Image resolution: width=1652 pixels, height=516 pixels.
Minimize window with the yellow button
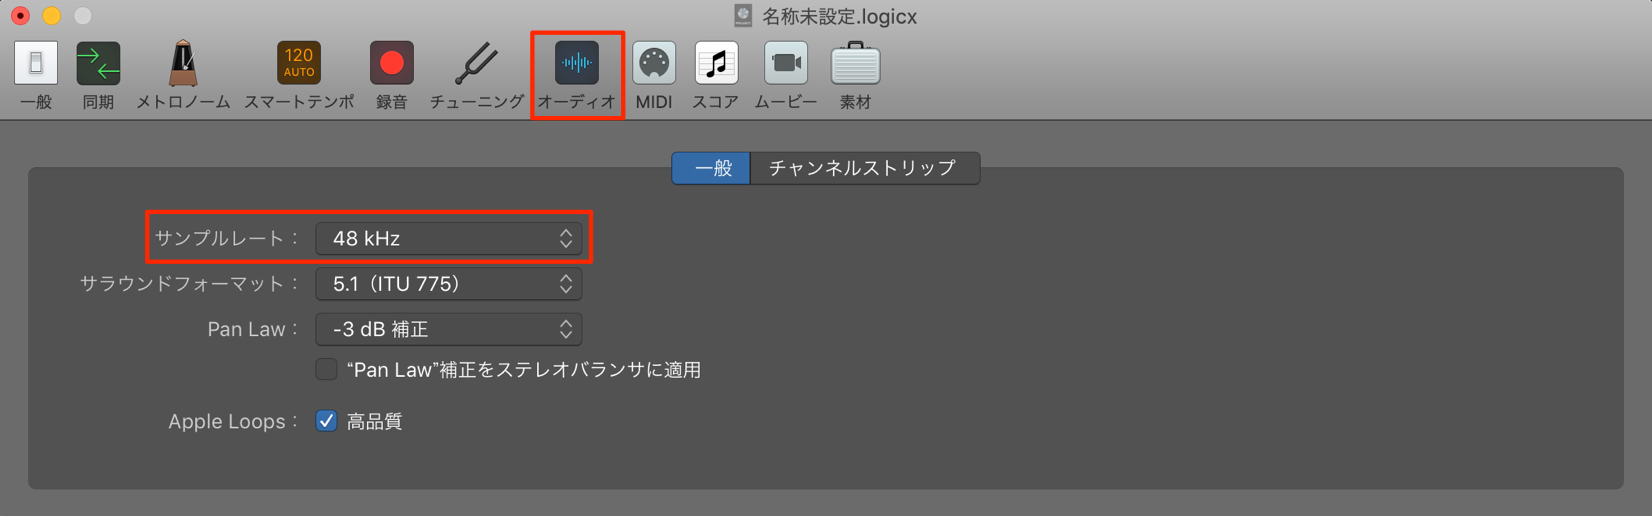52,16
